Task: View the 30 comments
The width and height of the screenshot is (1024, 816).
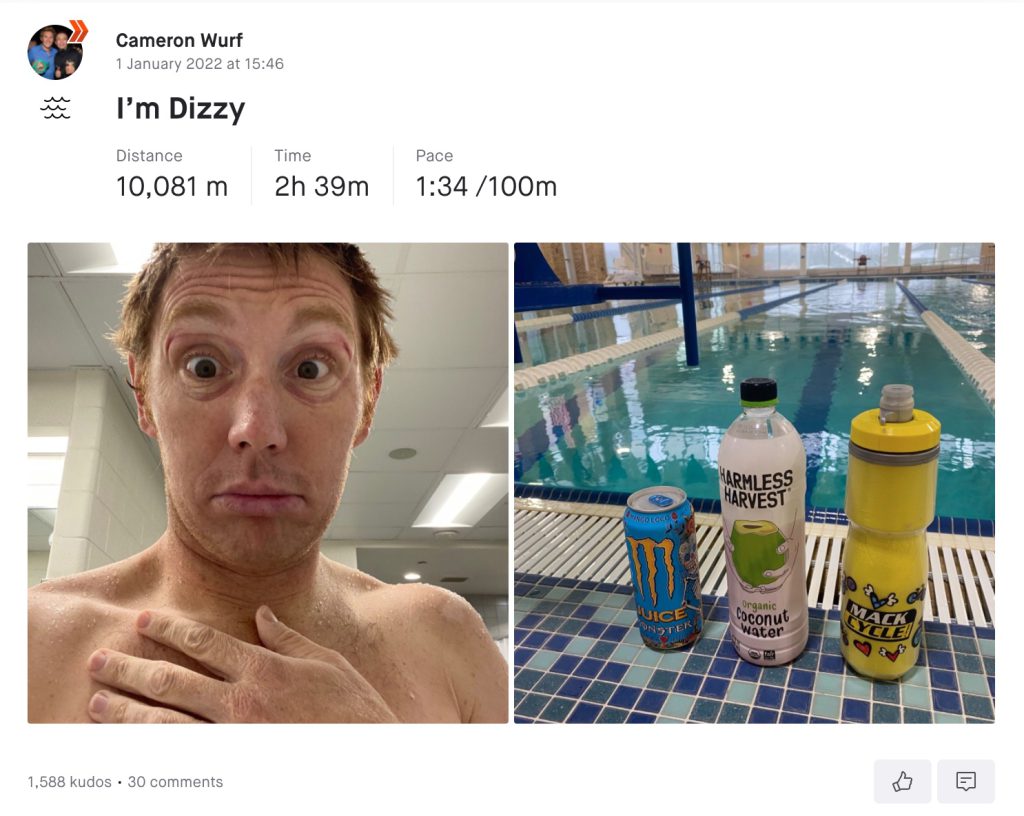Action: (x=175, y=782)
